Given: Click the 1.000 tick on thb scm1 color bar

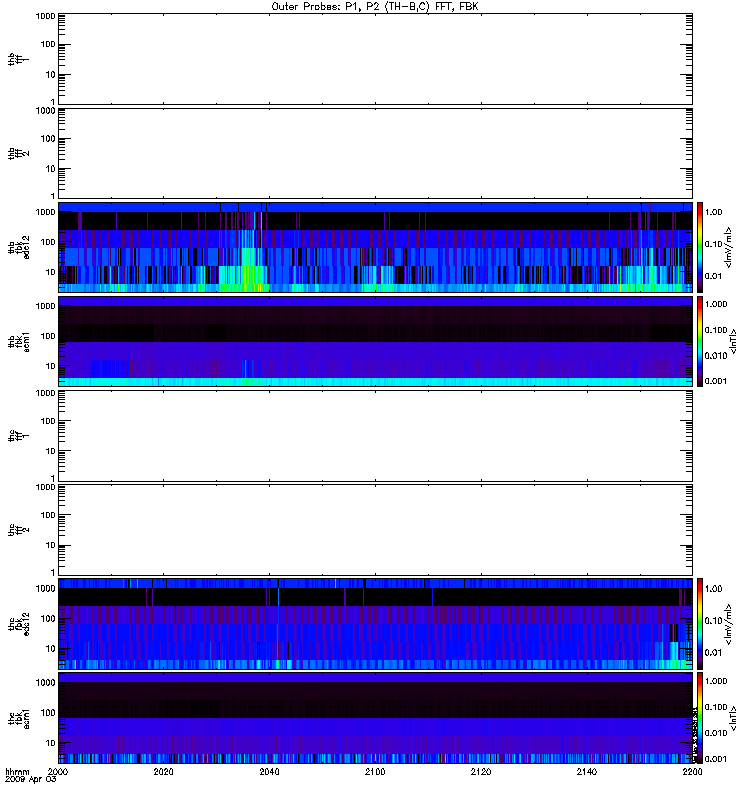Looking at the screenshot, I should 716,304.
